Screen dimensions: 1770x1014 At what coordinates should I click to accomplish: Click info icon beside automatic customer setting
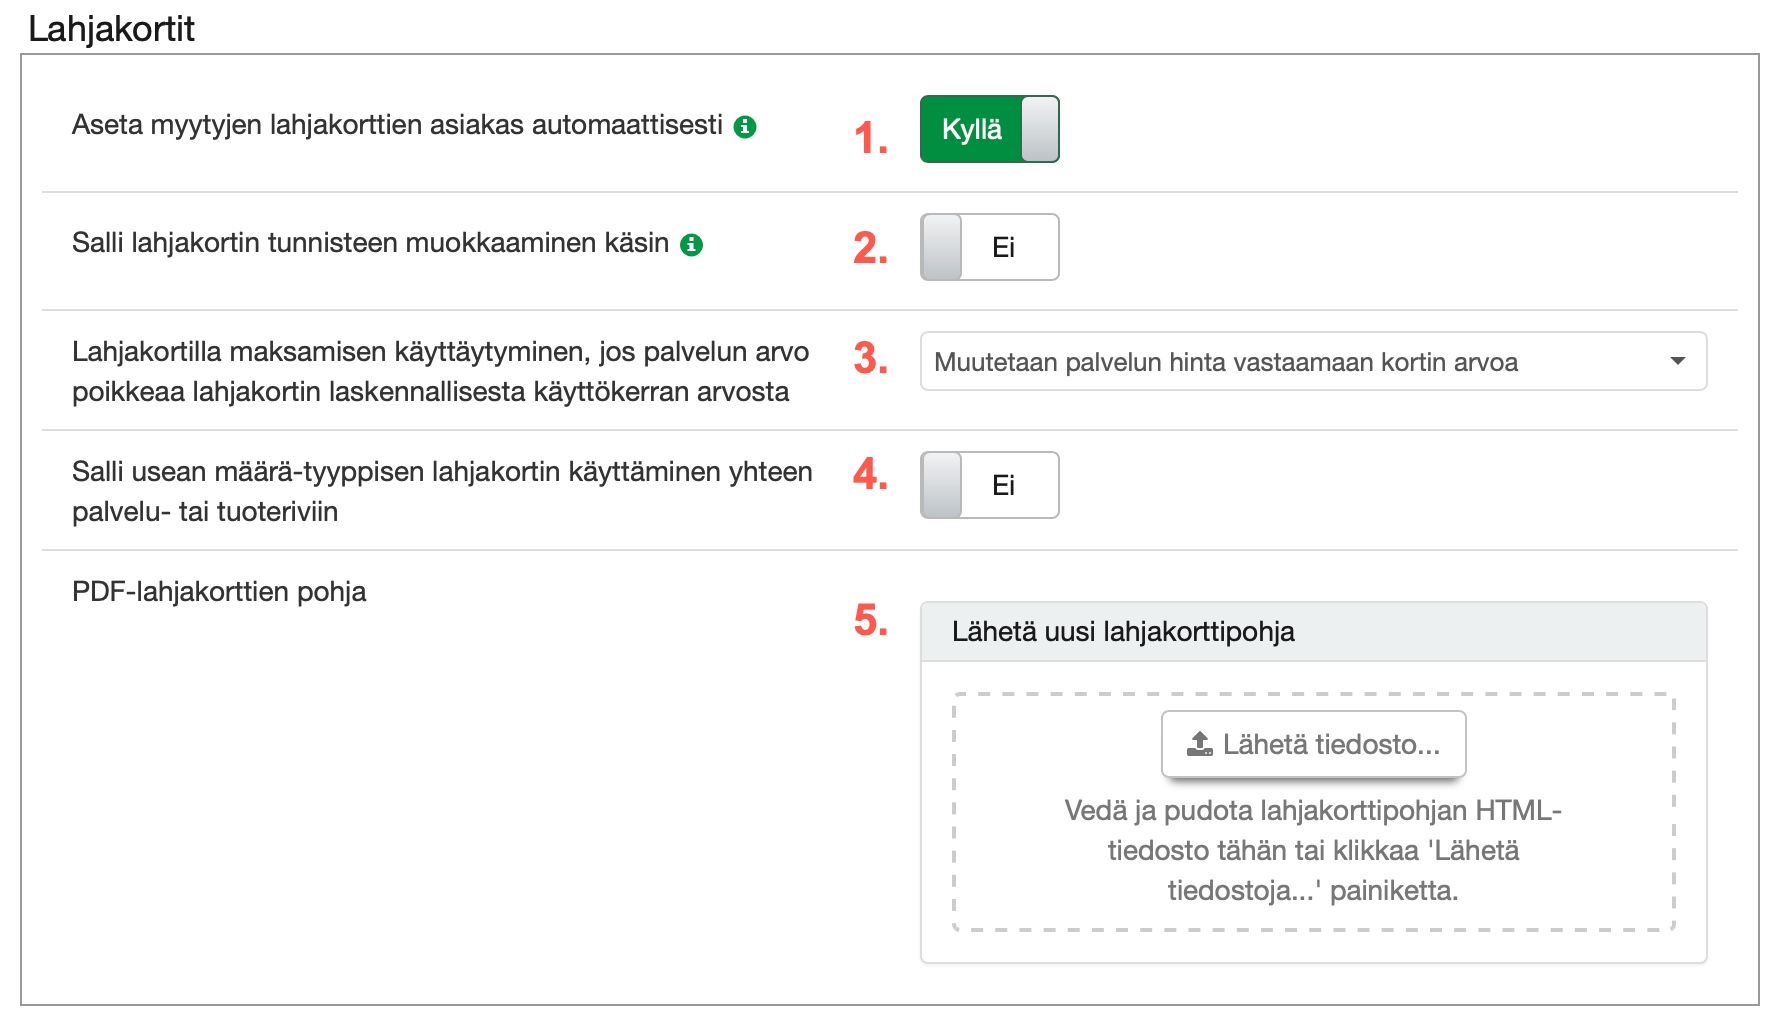click(745, 127)
